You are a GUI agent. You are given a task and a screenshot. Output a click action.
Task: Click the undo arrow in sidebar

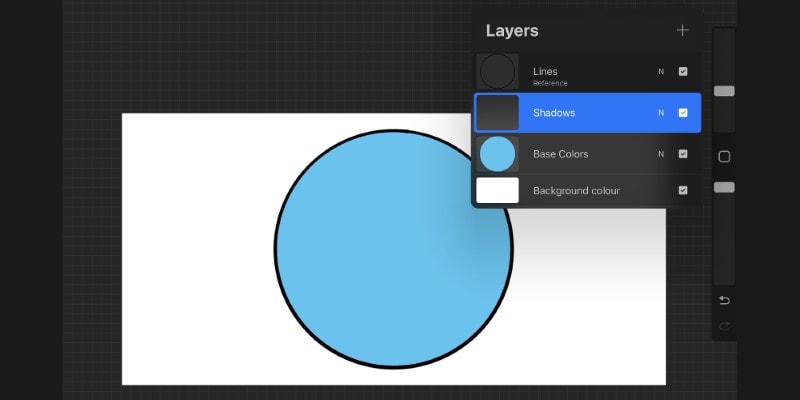[724, 301]
